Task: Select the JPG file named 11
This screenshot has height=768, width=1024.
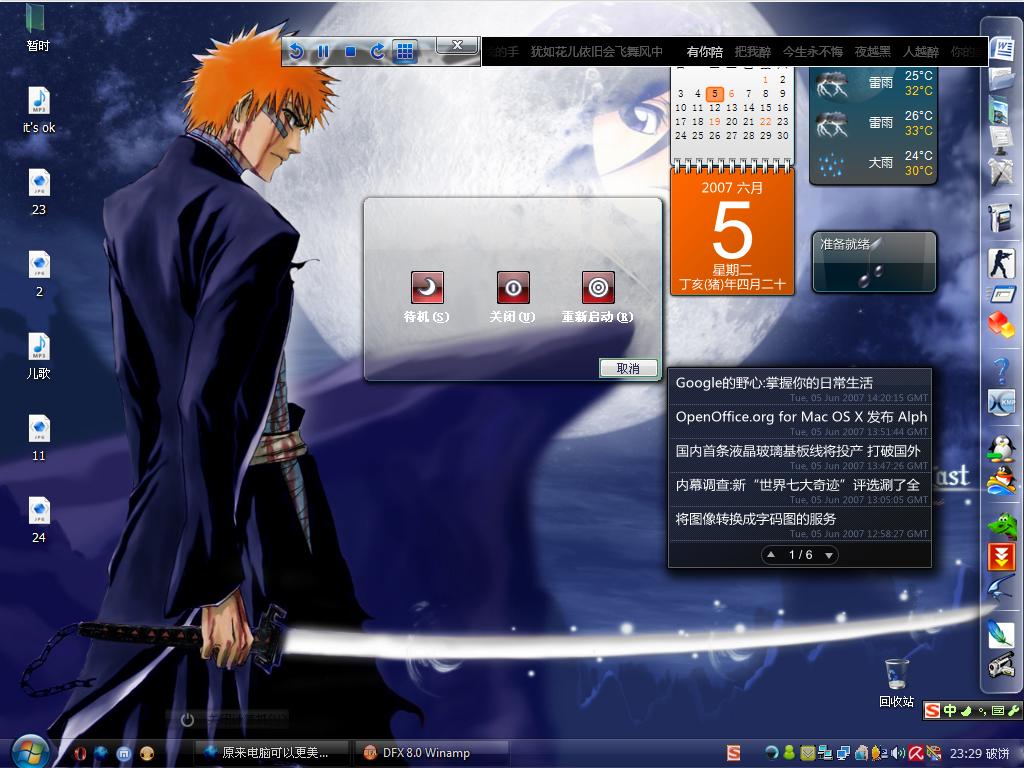Action: coord(39,439)
